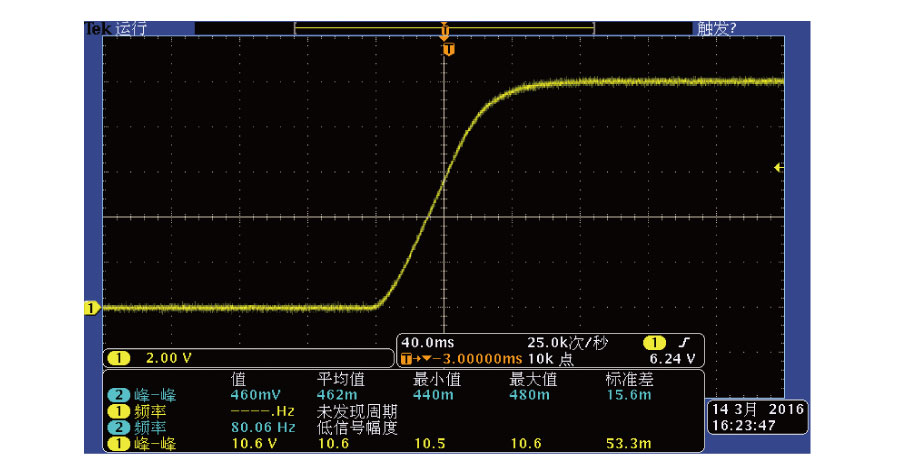Click channel 1 frequency measurement badge
The height and width of the screenshot is (474, 900).
[x=118, y=411]
